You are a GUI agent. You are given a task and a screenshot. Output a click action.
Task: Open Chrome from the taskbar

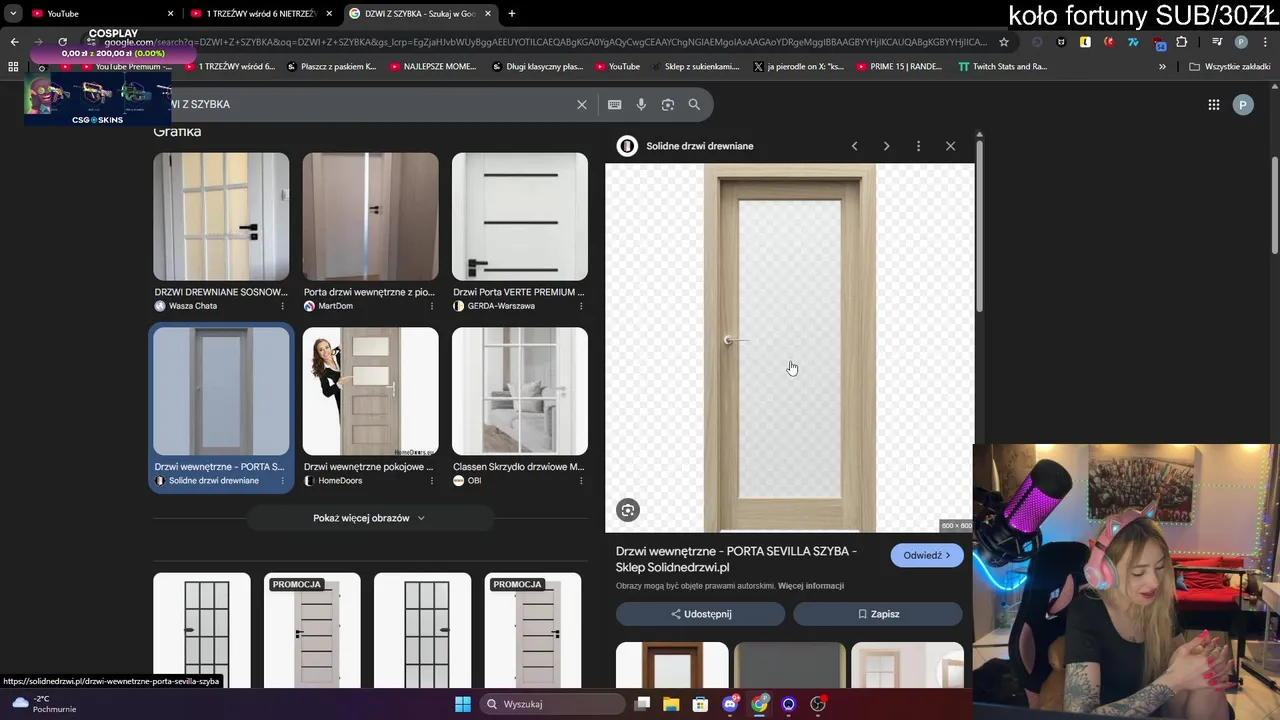[x=760, y=704]
